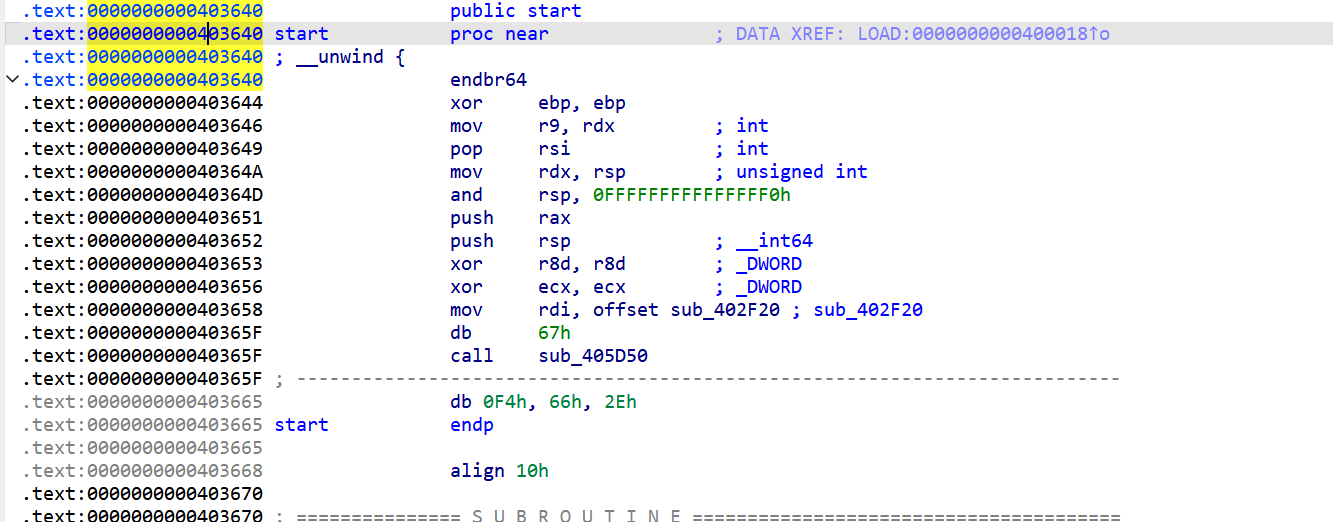Click the highlighted address on the '__unwind' line

click(175, 57)
